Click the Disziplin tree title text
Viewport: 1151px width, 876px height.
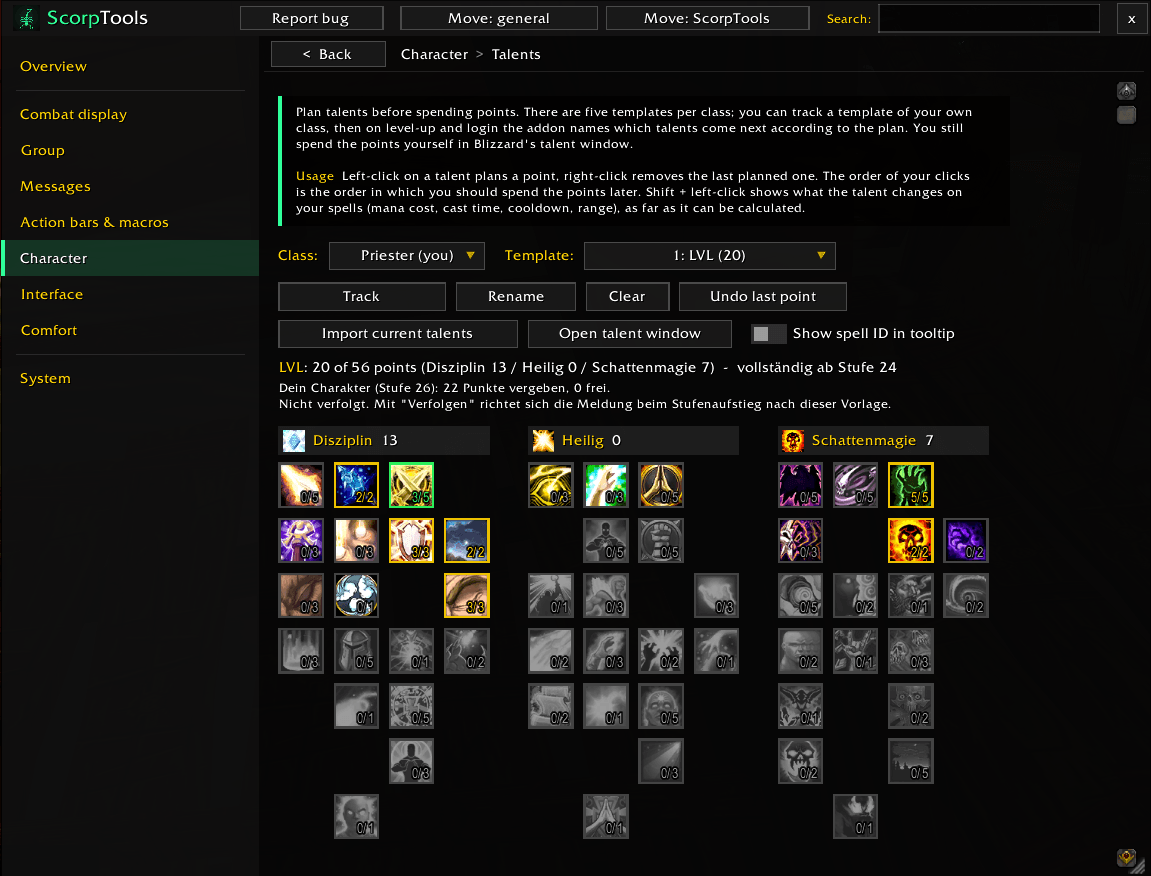point(342,441)
